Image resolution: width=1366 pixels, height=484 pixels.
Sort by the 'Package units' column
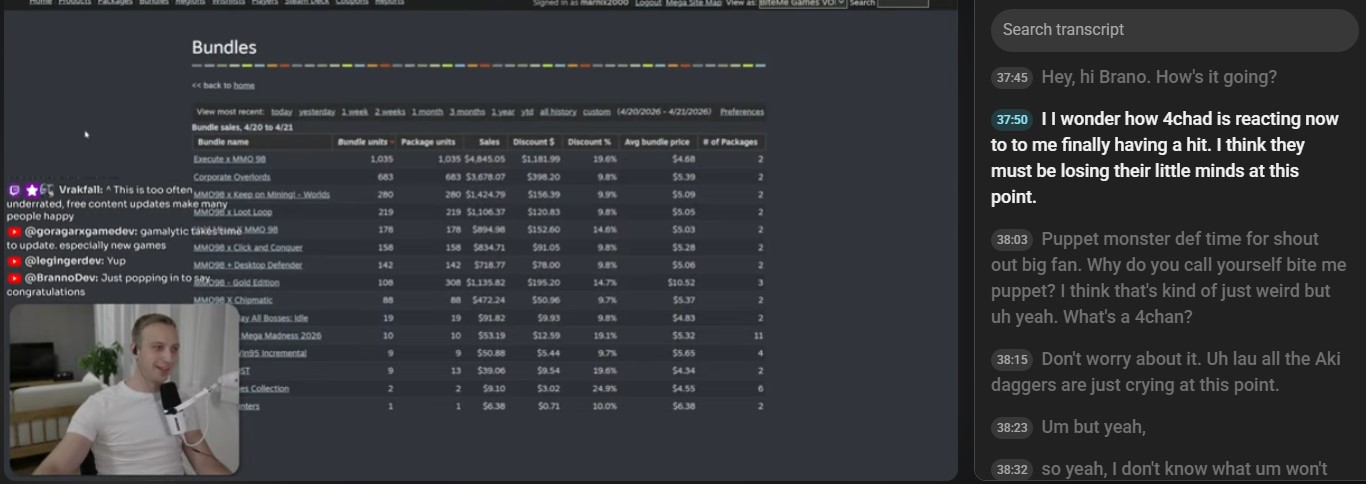pos(428,142)
